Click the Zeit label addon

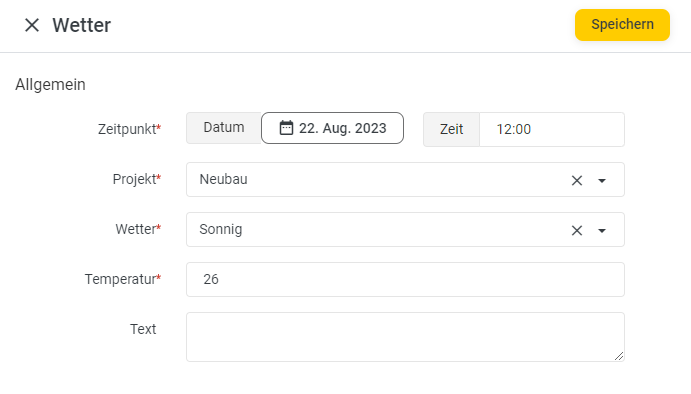pos(451,129)
